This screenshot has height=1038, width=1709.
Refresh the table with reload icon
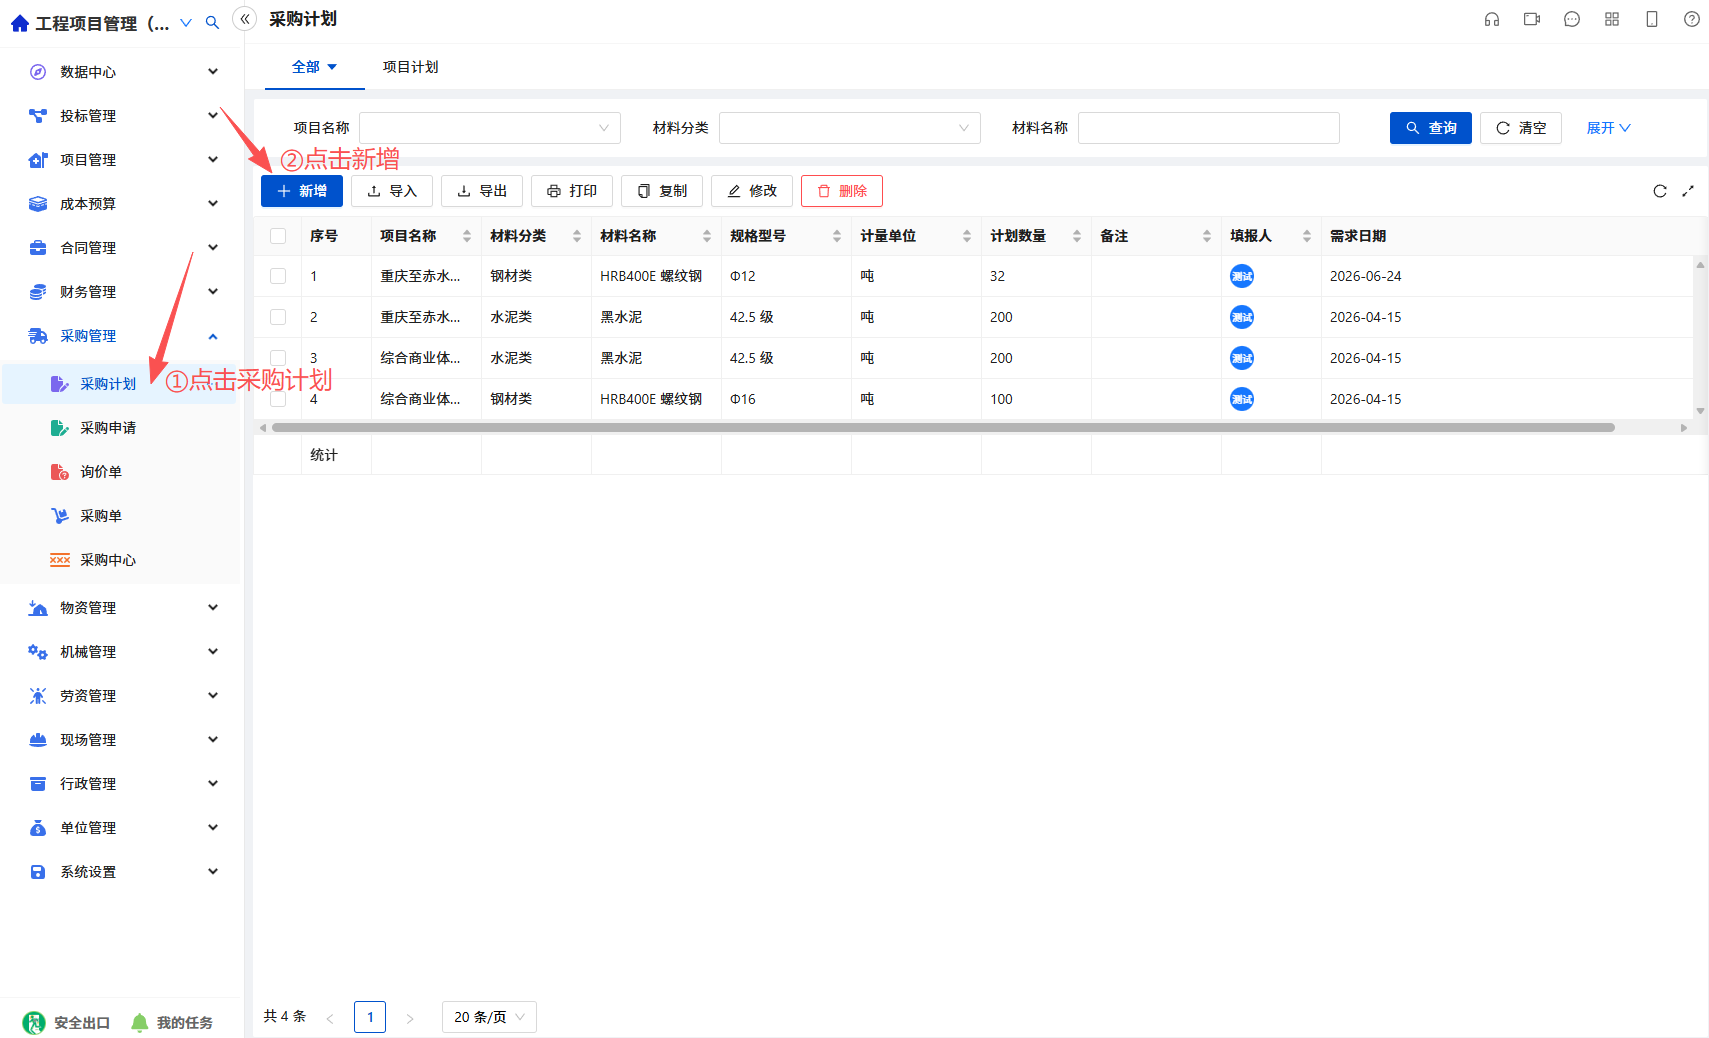[x=1660, y=191]
